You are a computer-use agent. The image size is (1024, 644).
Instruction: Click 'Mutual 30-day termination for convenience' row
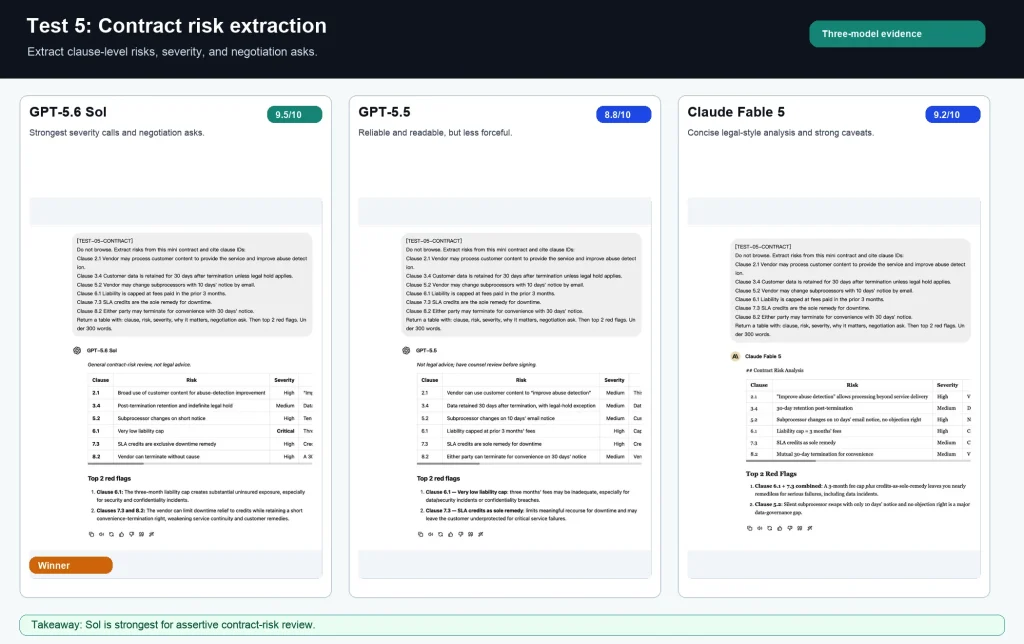coord(858,454)
